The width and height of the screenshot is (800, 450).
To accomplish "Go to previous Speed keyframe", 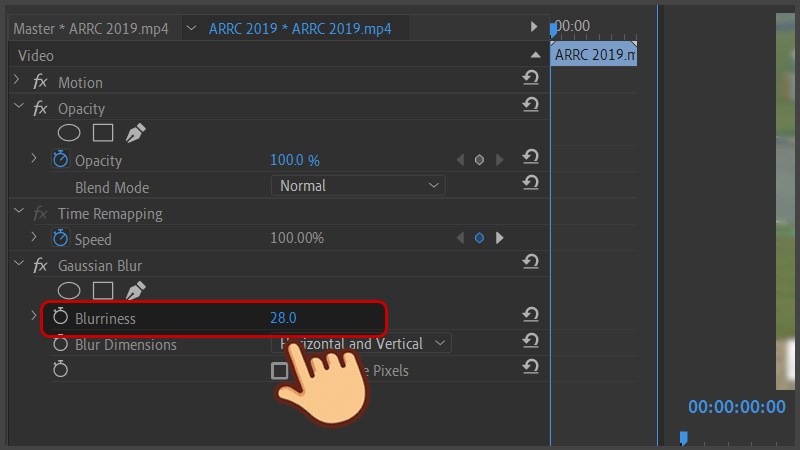I will coord(460,238).
